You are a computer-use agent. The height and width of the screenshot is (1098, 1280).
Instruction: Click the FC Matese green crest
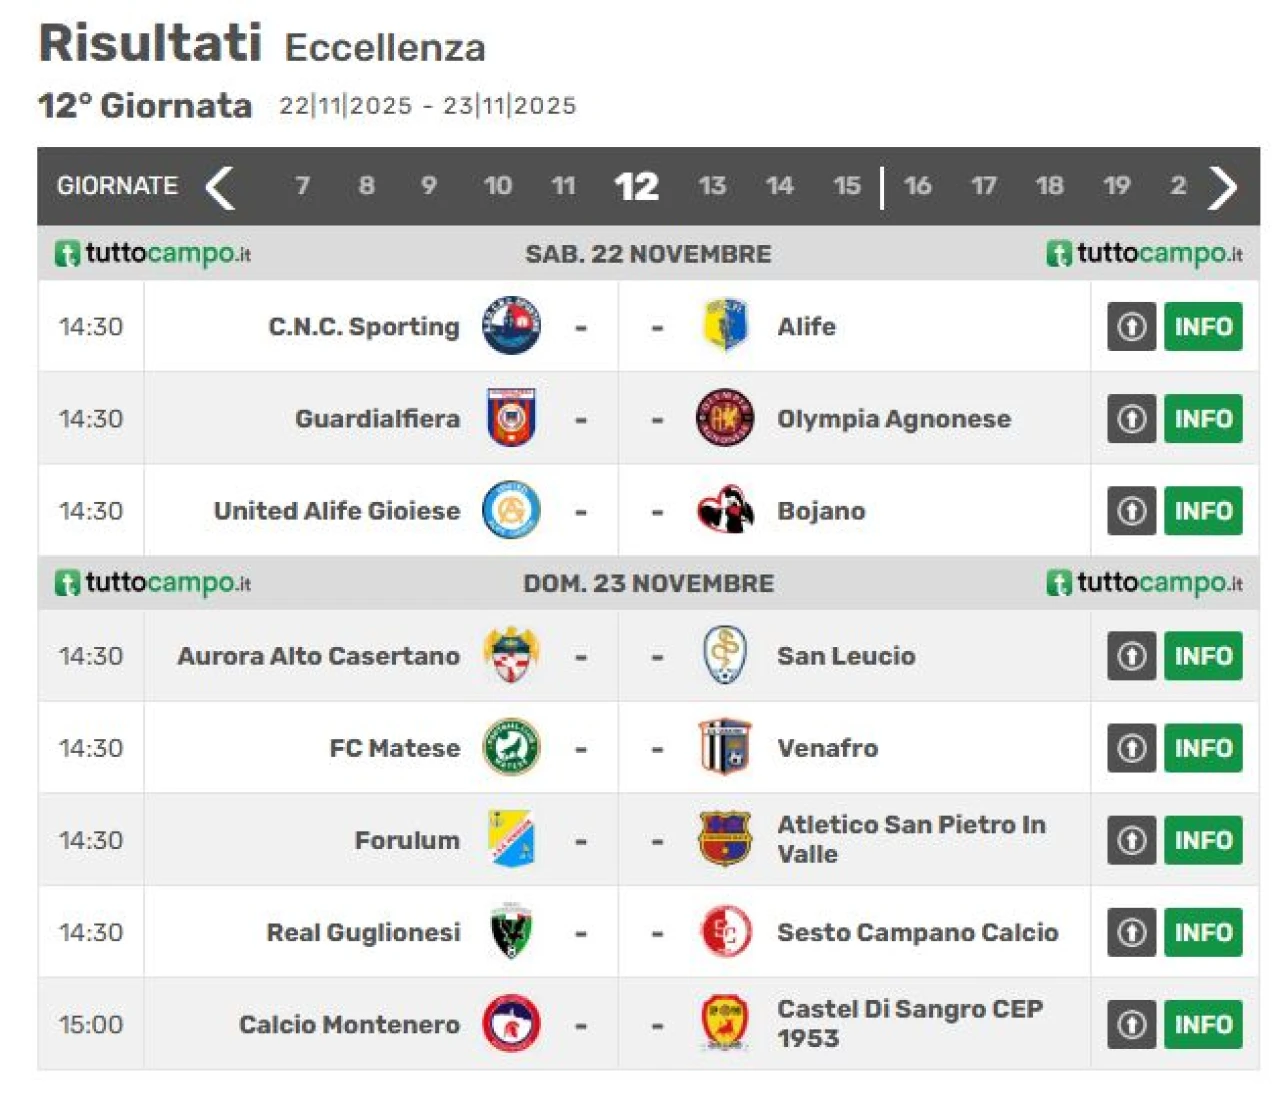(511, 747)
